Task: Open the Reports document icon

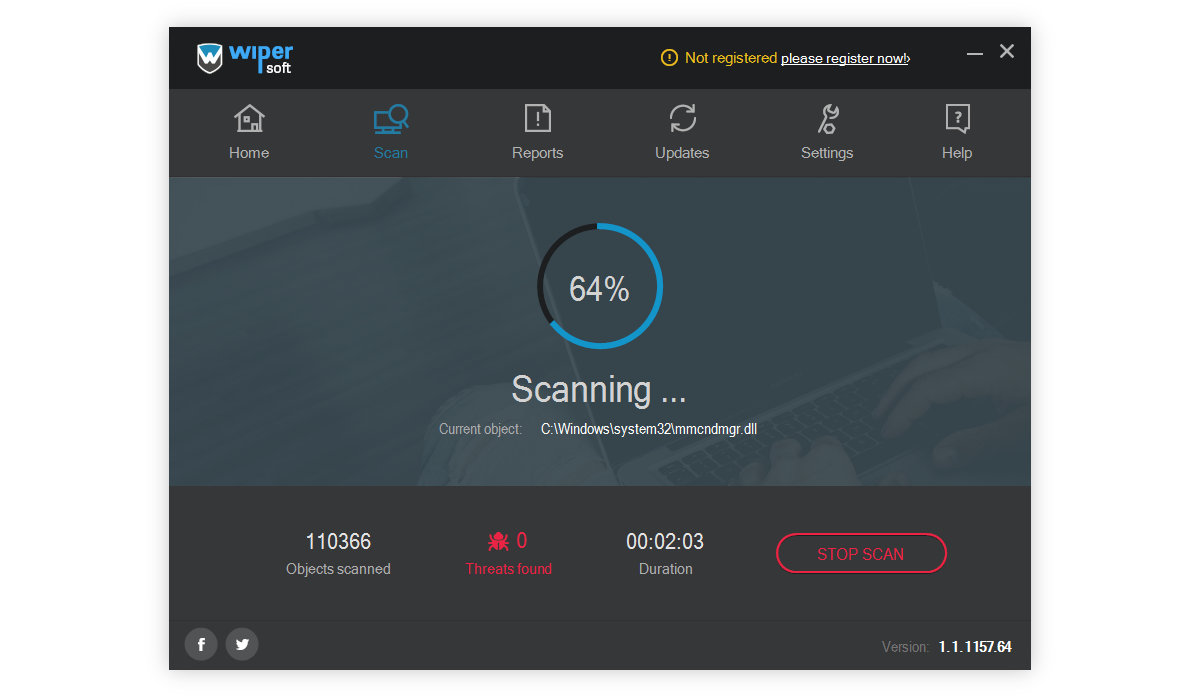Action: pos(538,119)
